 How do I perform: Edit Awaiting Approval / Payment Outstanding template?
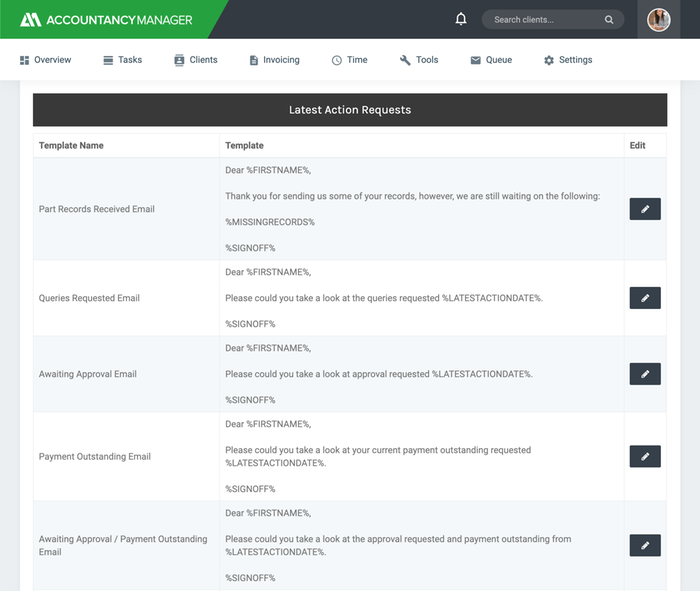pos(645,545)
